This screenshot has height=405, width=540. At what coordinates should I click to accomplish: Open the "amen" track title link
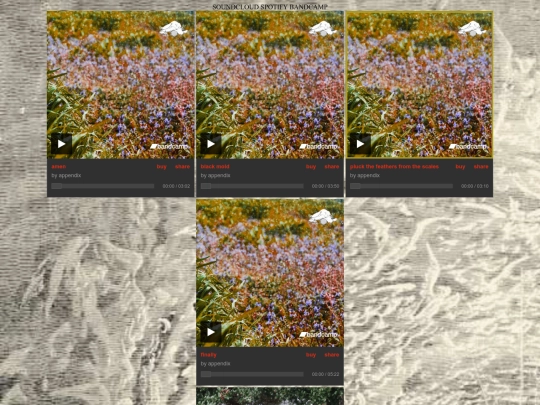tap(59, 167)
